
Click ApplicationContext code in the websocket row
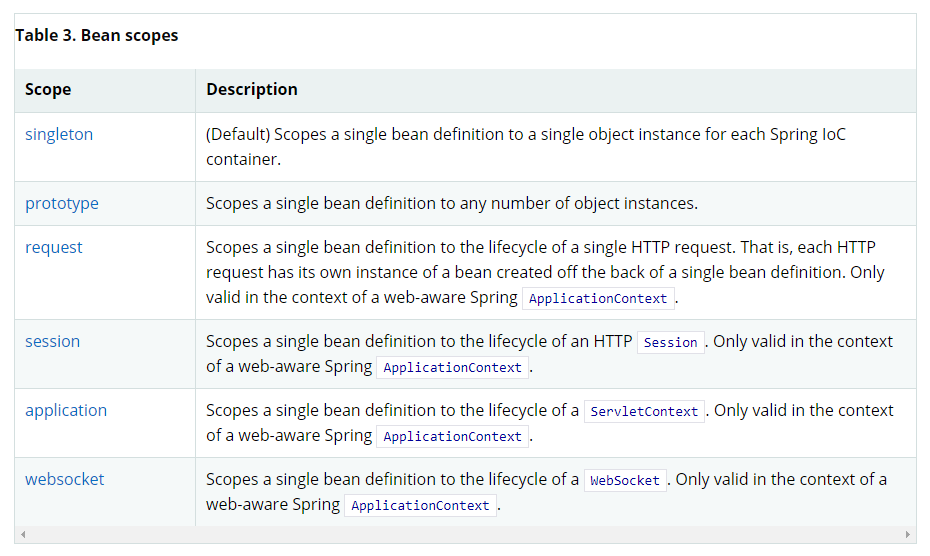coord(420,506)
